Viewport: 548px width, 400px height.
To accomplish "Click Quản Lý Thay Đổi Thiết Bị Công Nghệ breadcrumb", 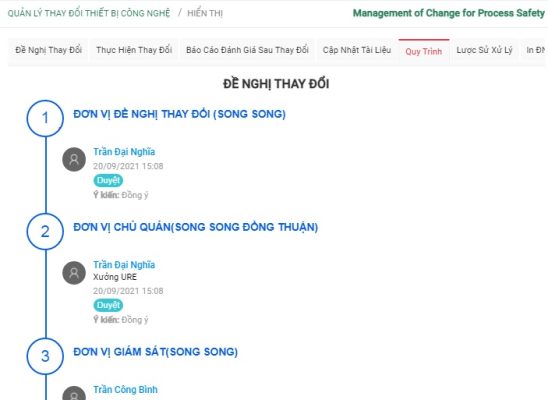I will (89, 13).
